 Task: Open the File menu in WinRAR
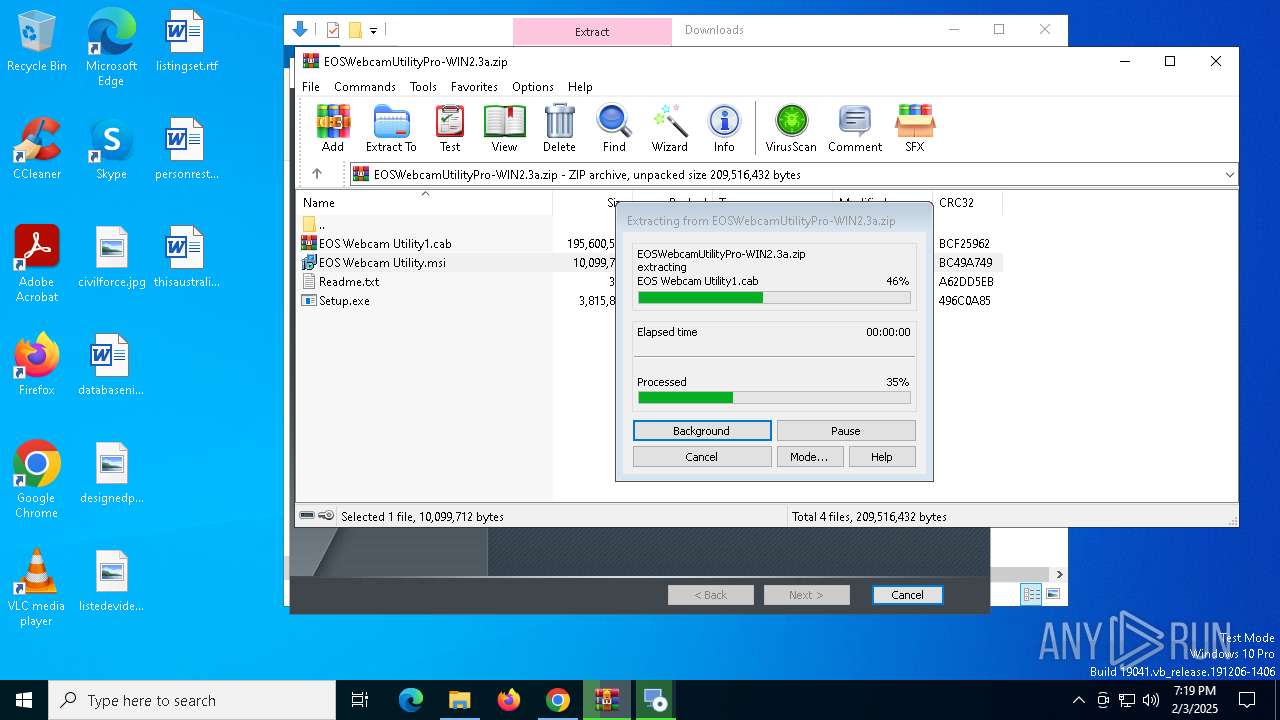point(311,87)
